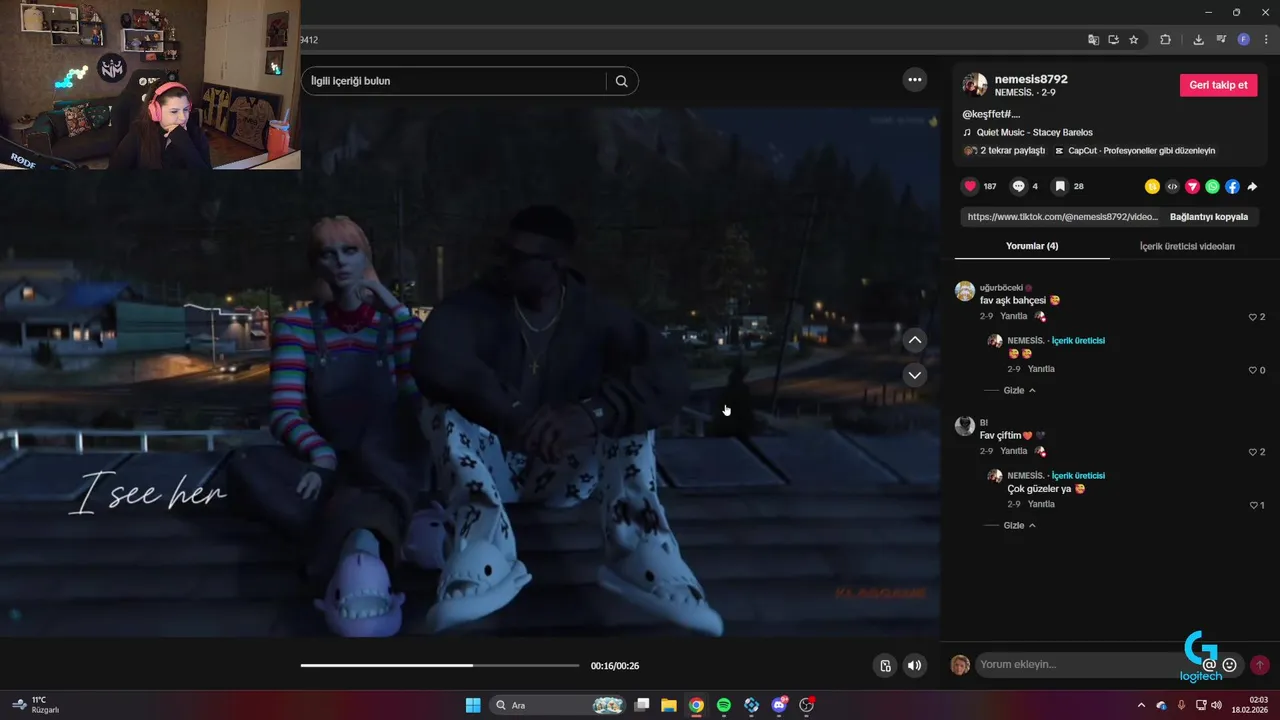The height and width of the screenshot is (720, 1280).
Task: Click Yanıtla under "Fav çiftim"
Action: pyautogui.click(x=1014, y=451)
